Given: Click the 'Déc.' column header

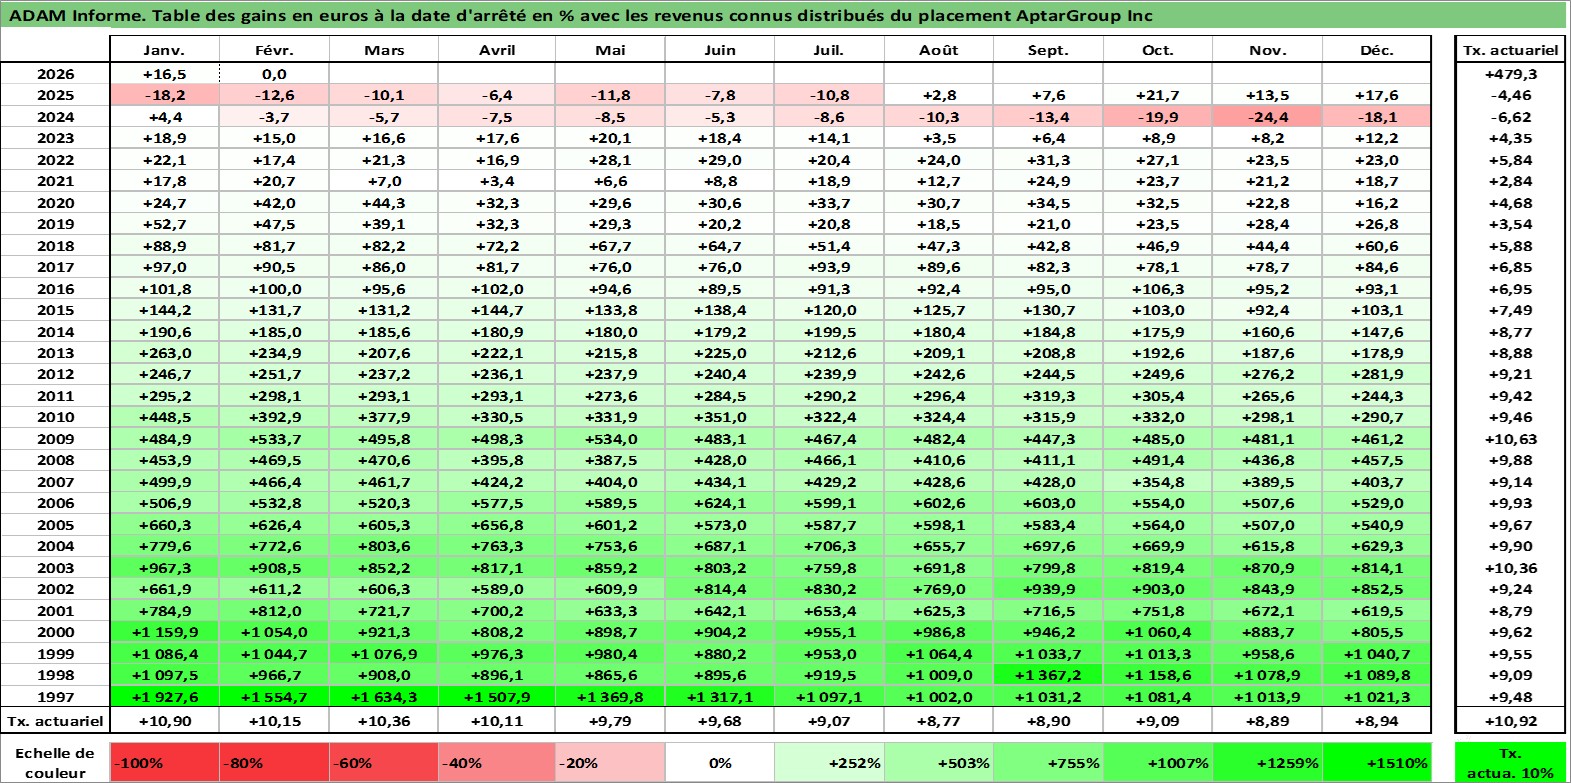Looking at the screenshot, I should (x=1377, y=50).
